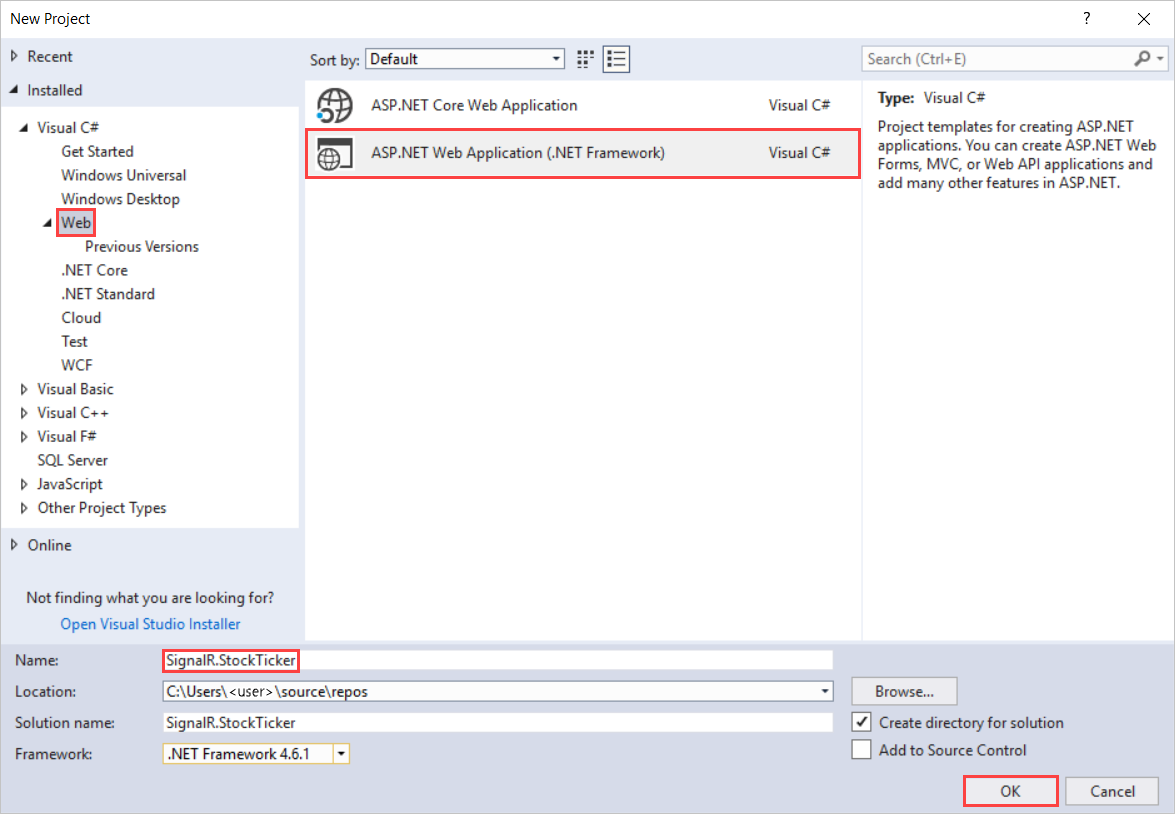Switch template list to small icons view

[x=616, y=59]
